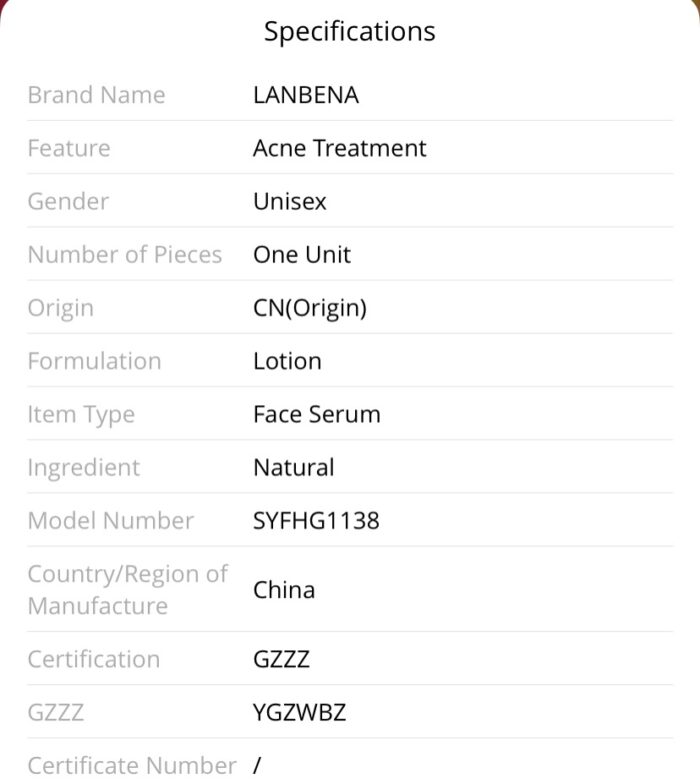
Task: Select the China manufacture country value
Action: [x=284, y=590]
